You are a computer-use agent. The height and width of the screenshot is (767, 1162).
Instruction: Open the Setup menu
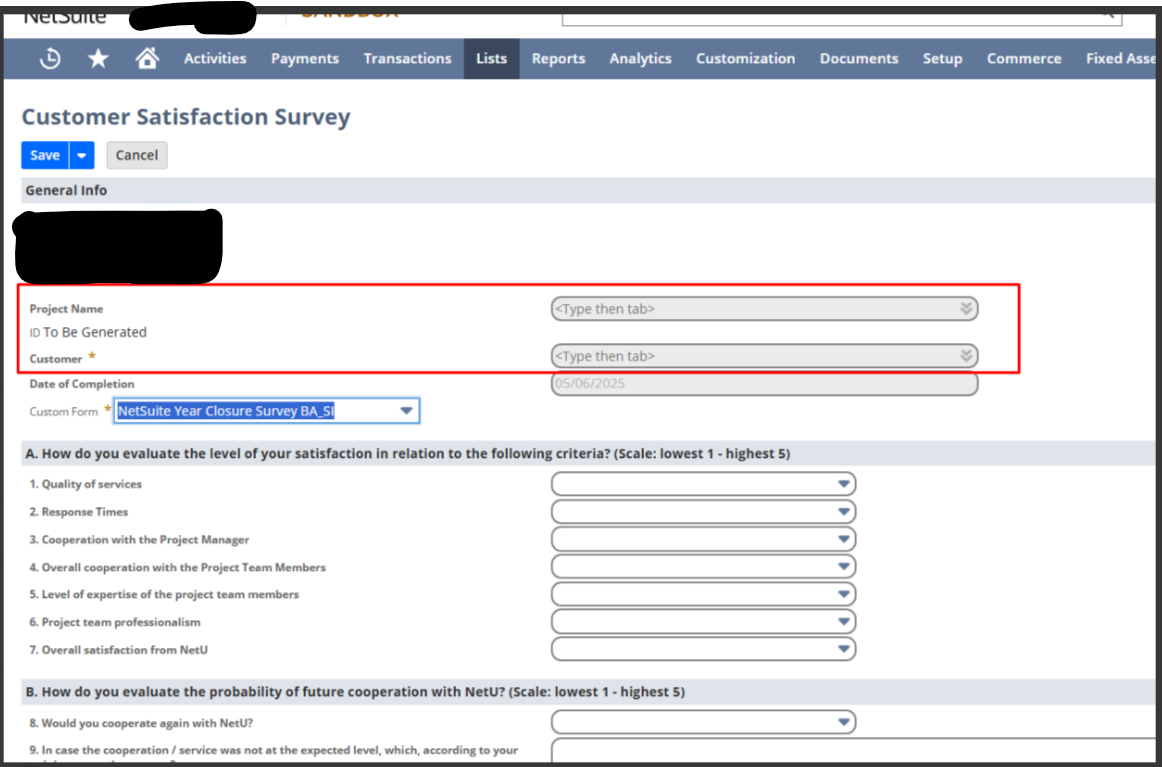coord(942,59)
